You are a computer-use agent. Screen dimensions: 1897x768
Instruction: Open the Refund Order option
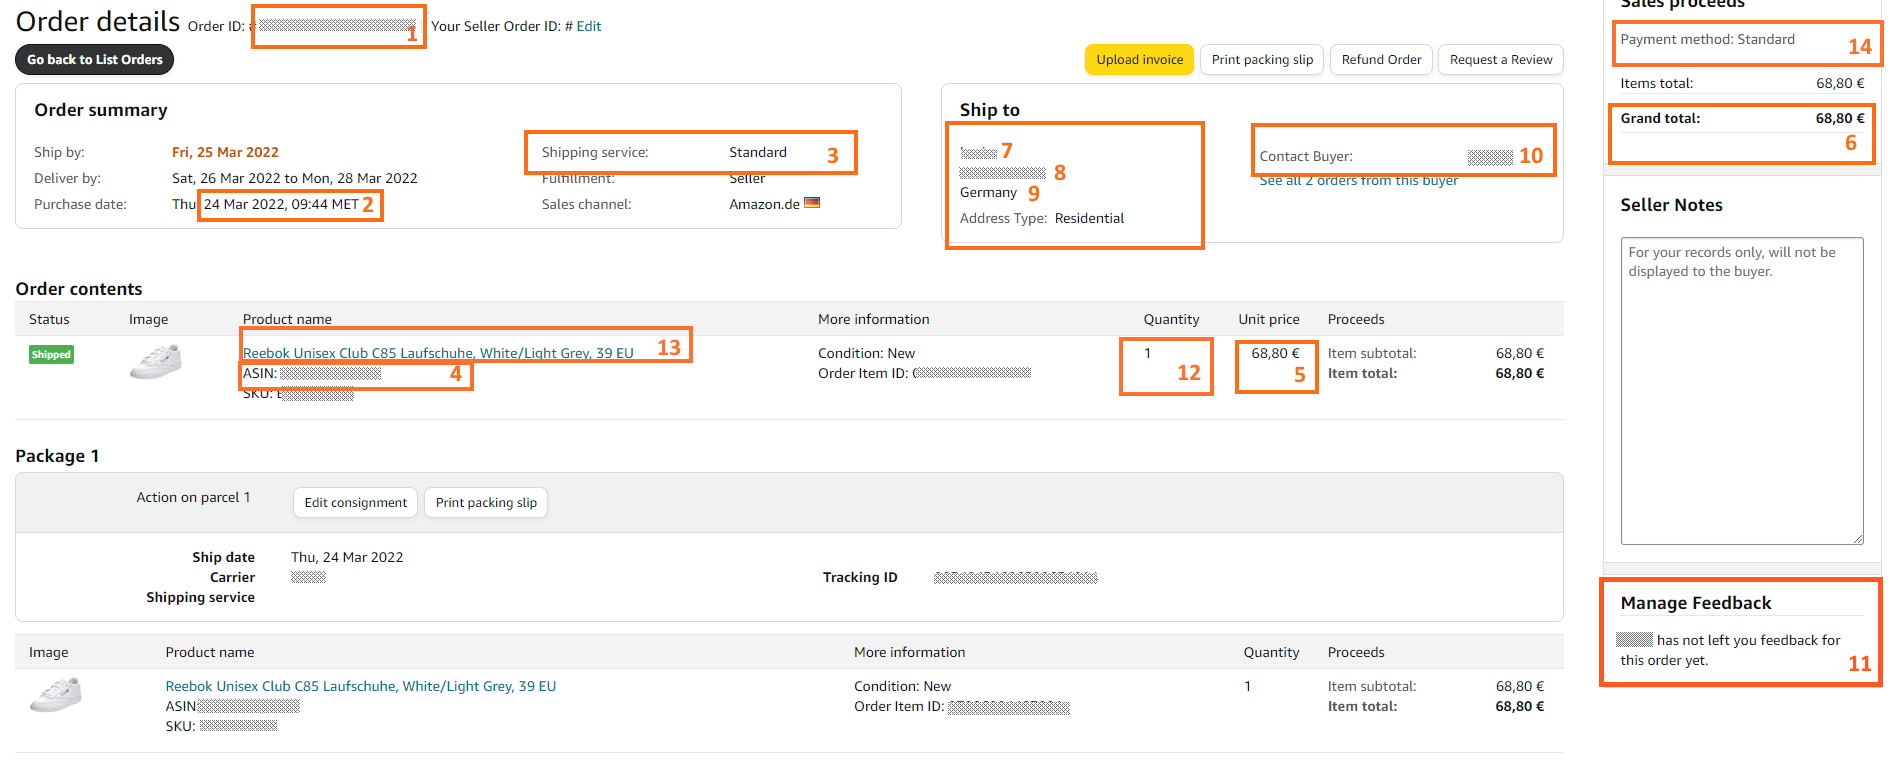point(1381,60)
